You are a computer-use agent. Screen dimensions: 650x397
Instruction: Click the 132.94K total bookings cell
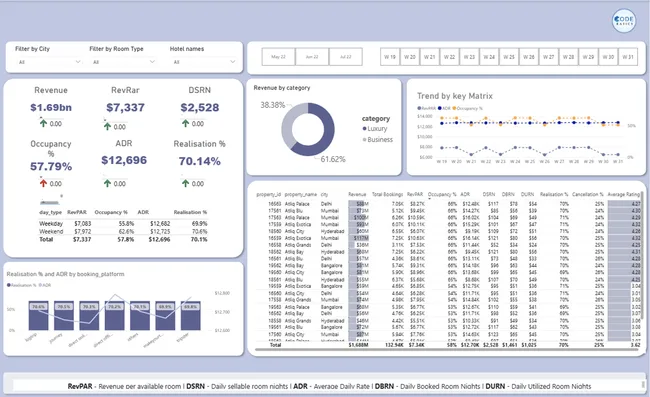(x=394, y=345)
